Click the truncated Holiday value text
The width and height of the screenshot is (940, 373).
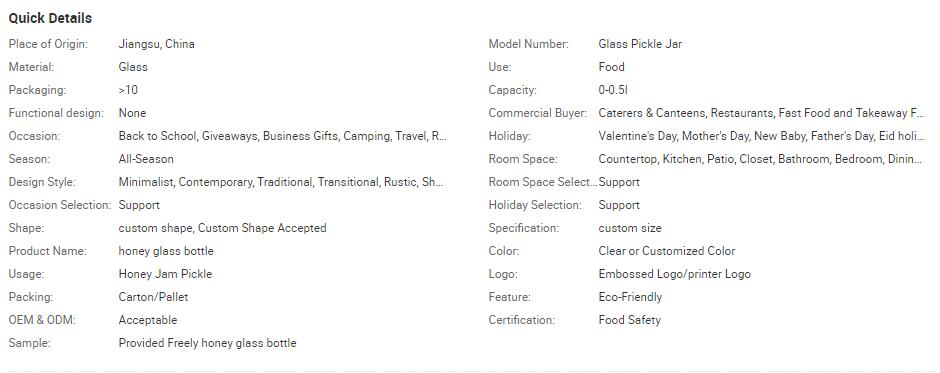(x=761, y=136)
